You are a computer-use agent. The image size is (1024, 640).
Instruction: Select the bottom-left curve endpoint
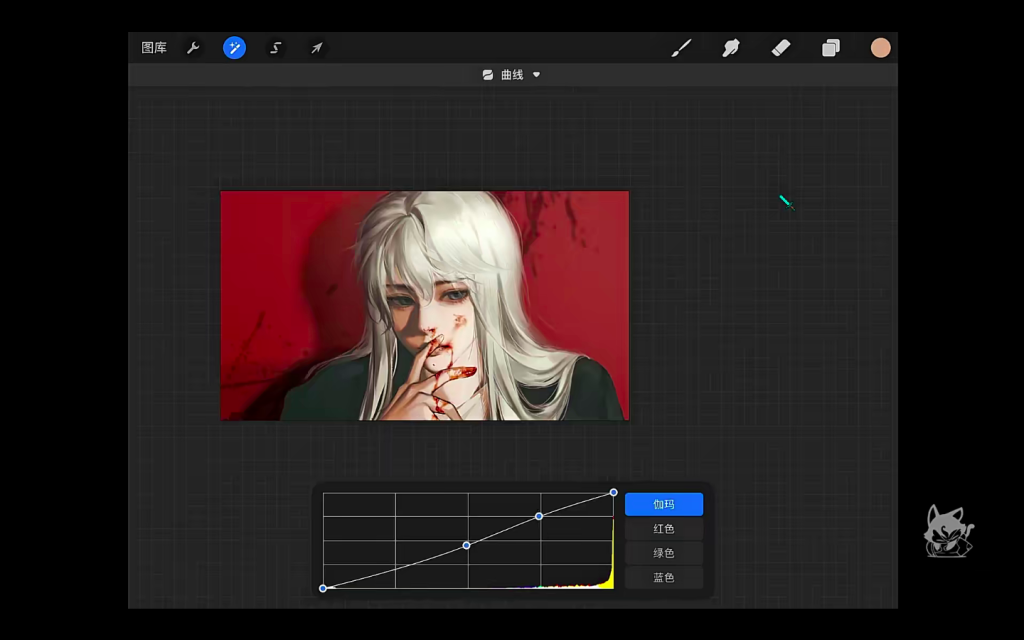(323, 588)
